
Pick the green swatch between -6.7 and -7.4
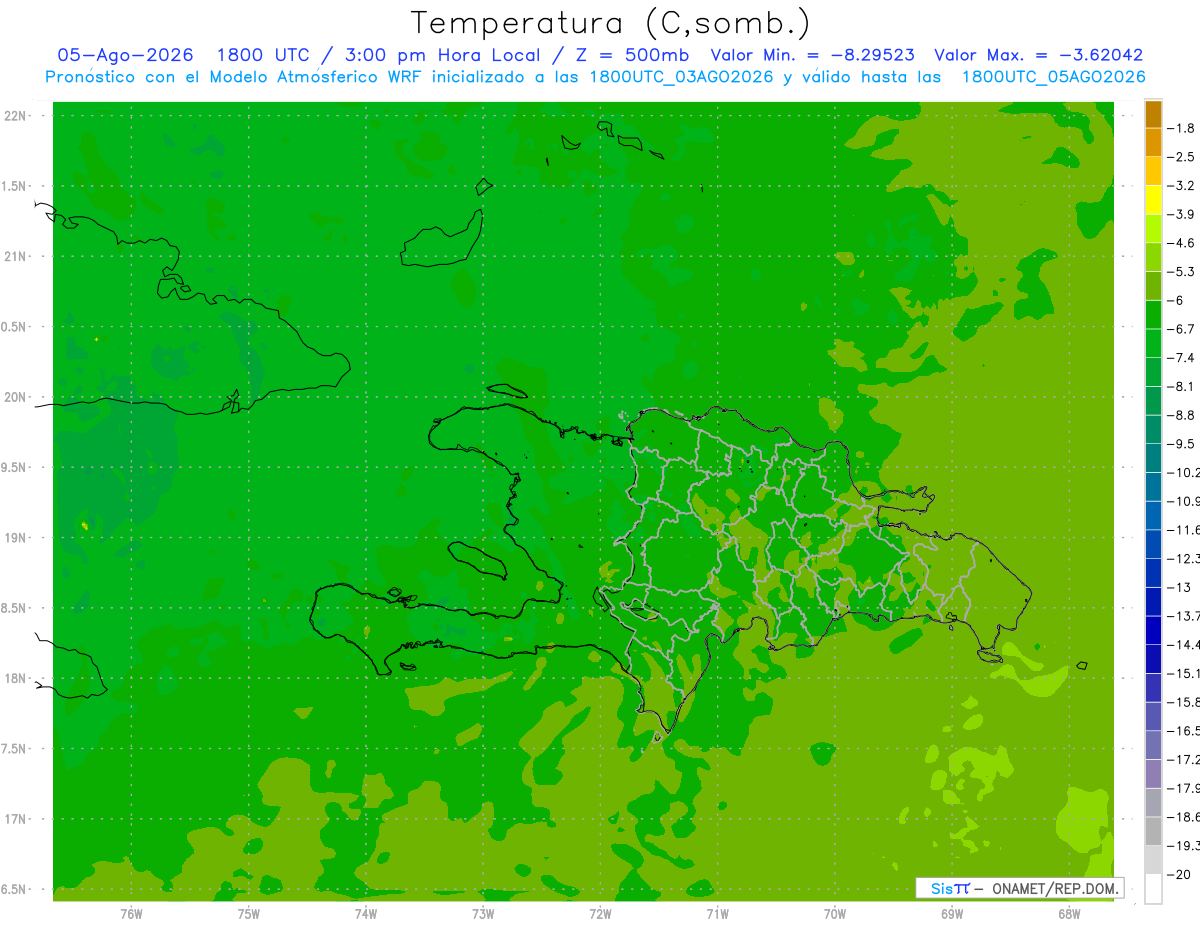pyautogui.click(x=1153, y=344)
